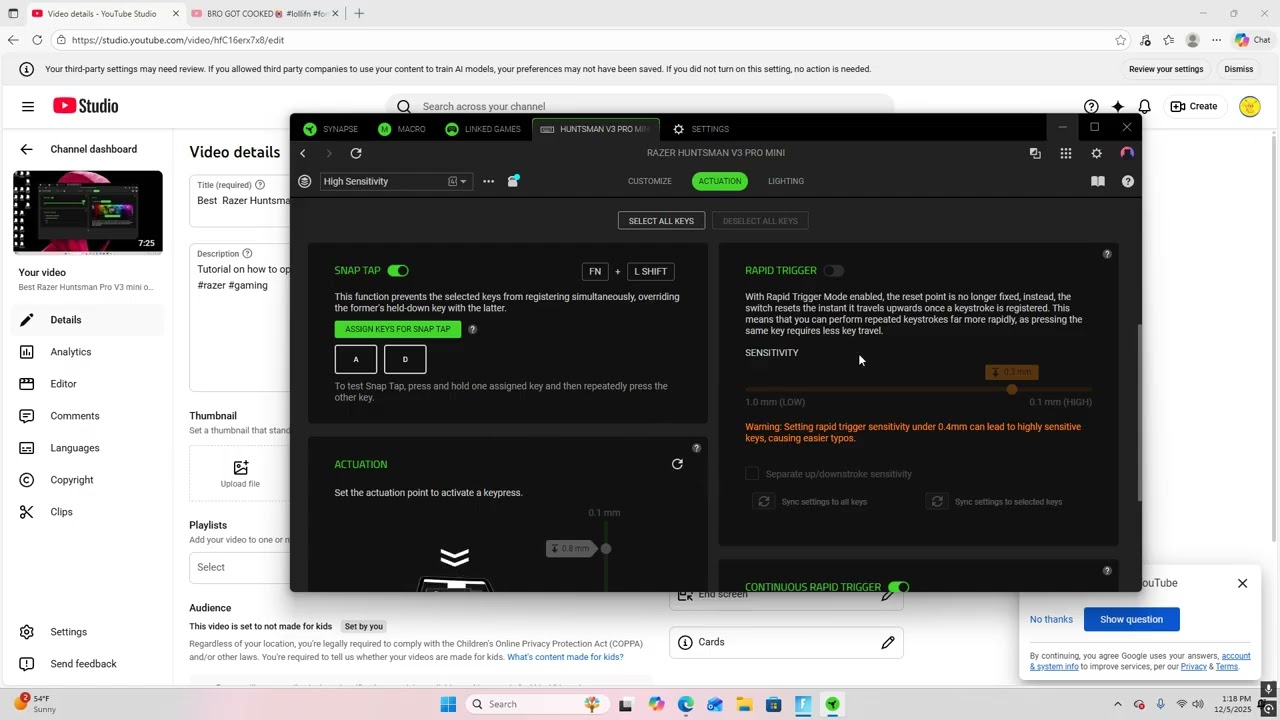Switch to the Lighting tab
Viewport: 1280px width, 720px height.
pos(786,181)
